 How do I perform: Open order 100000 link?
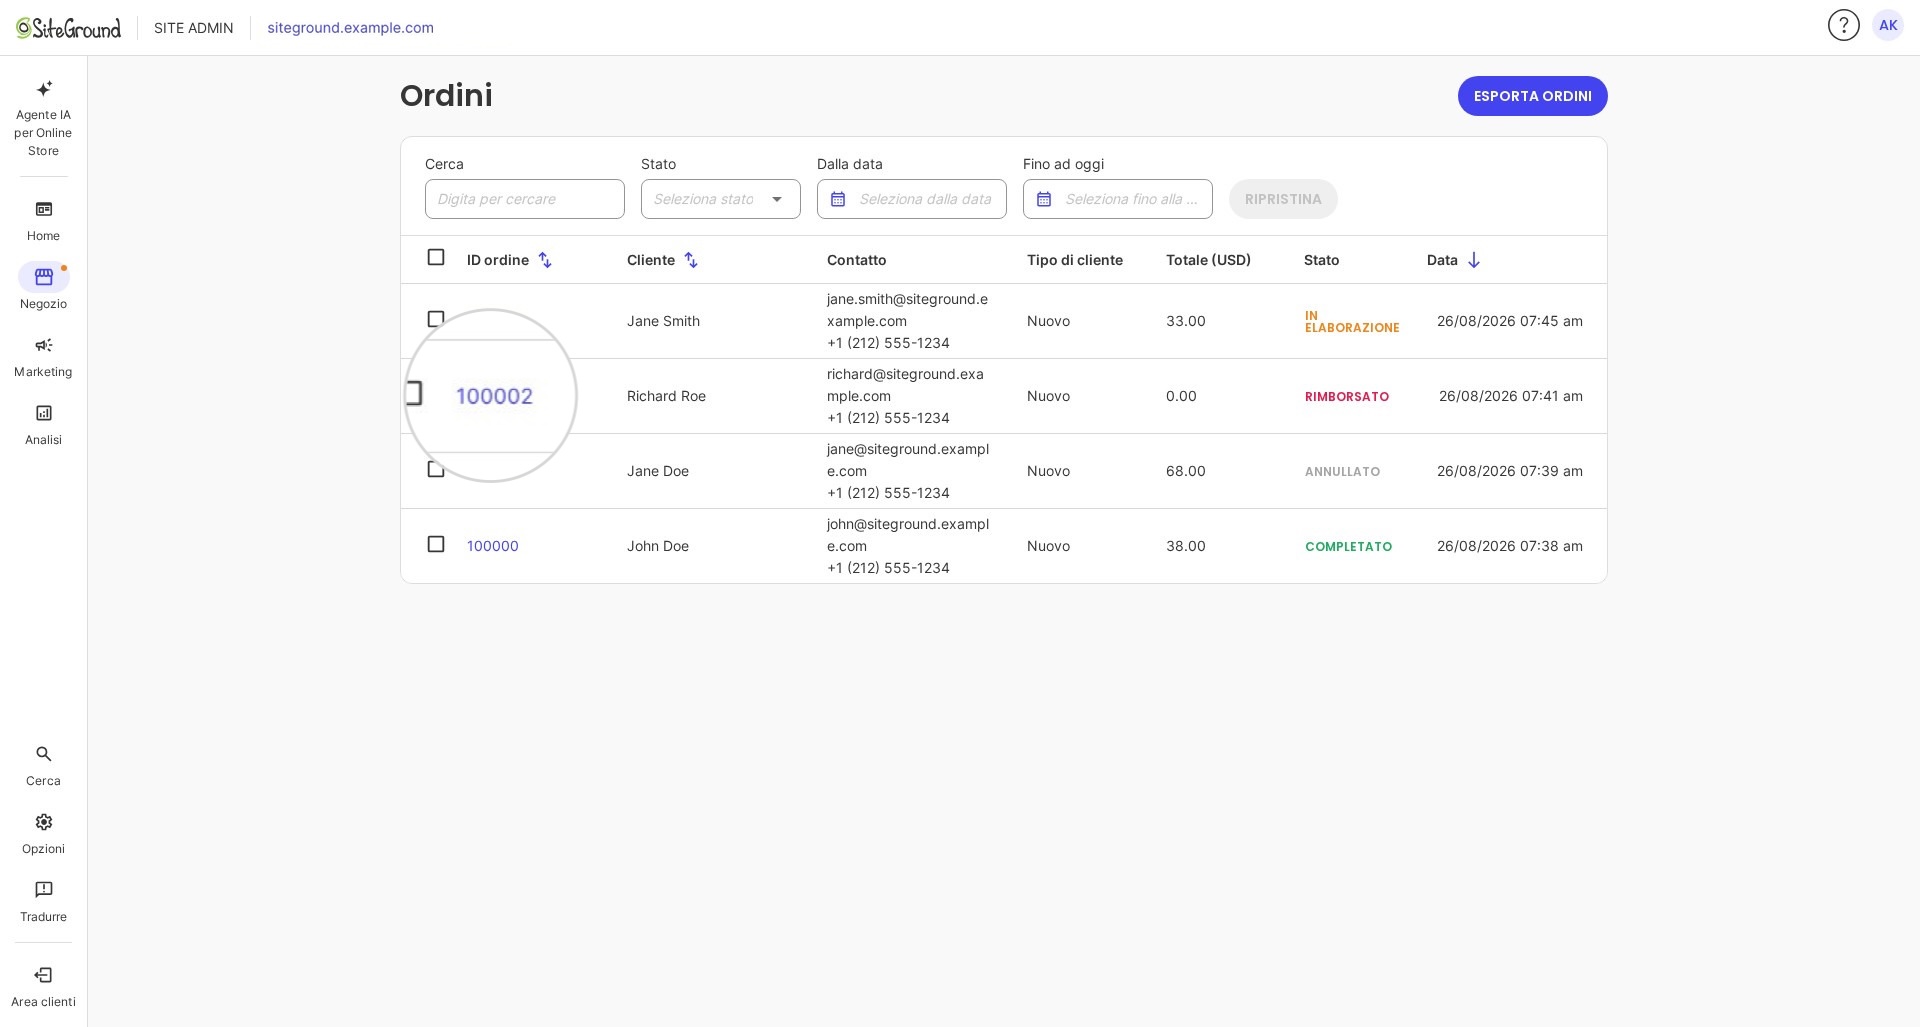(x=492, y=546)
